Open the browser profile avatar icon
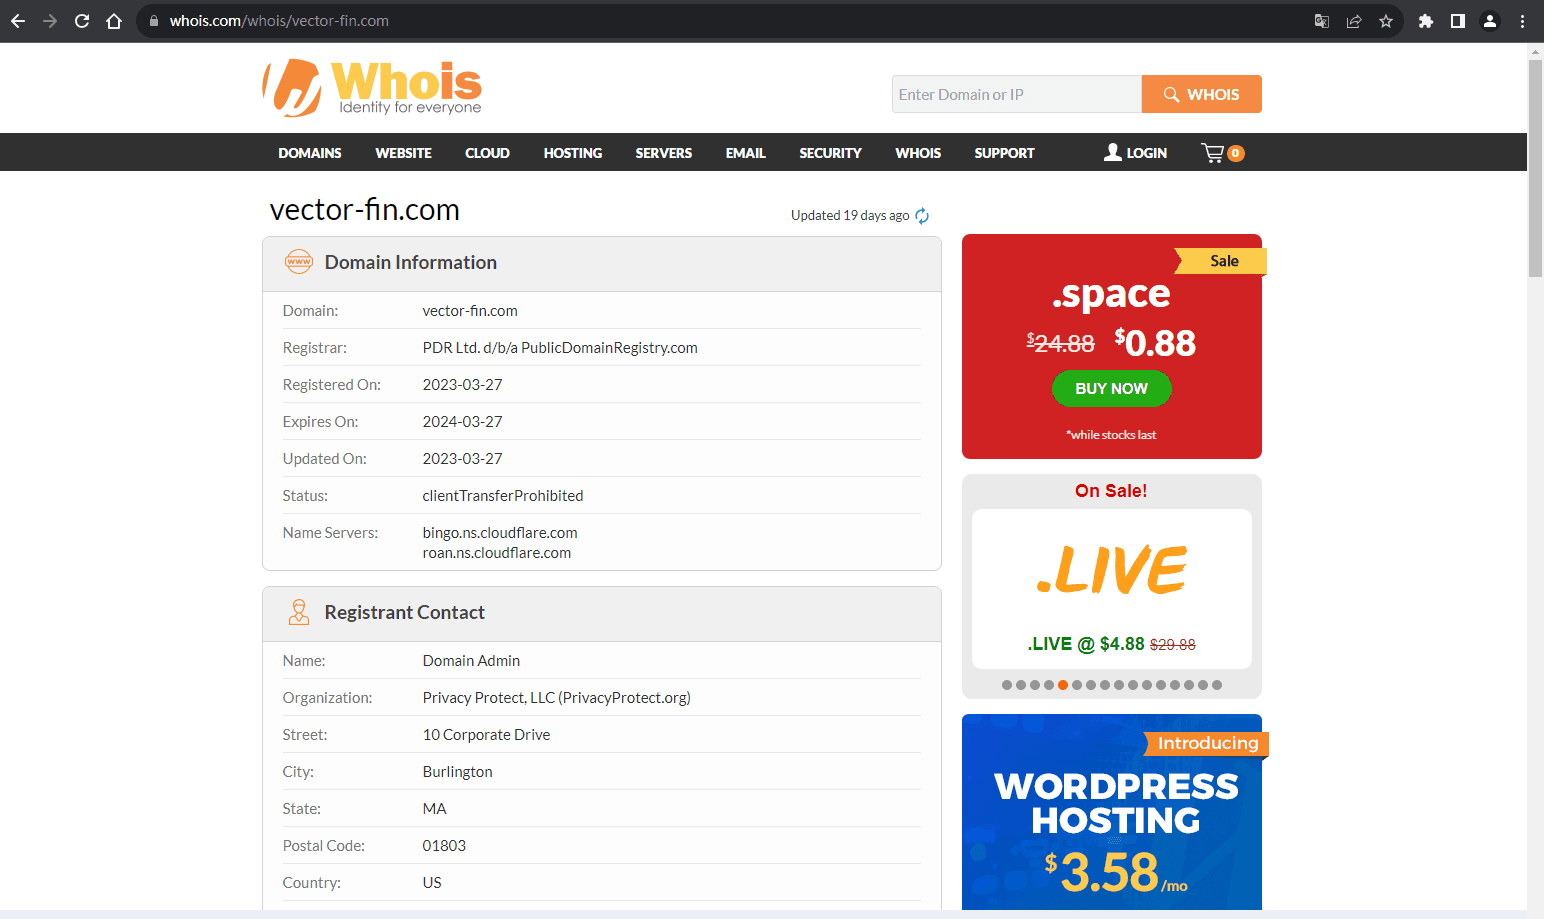 pyautogui.click(x=1490, y=21)
